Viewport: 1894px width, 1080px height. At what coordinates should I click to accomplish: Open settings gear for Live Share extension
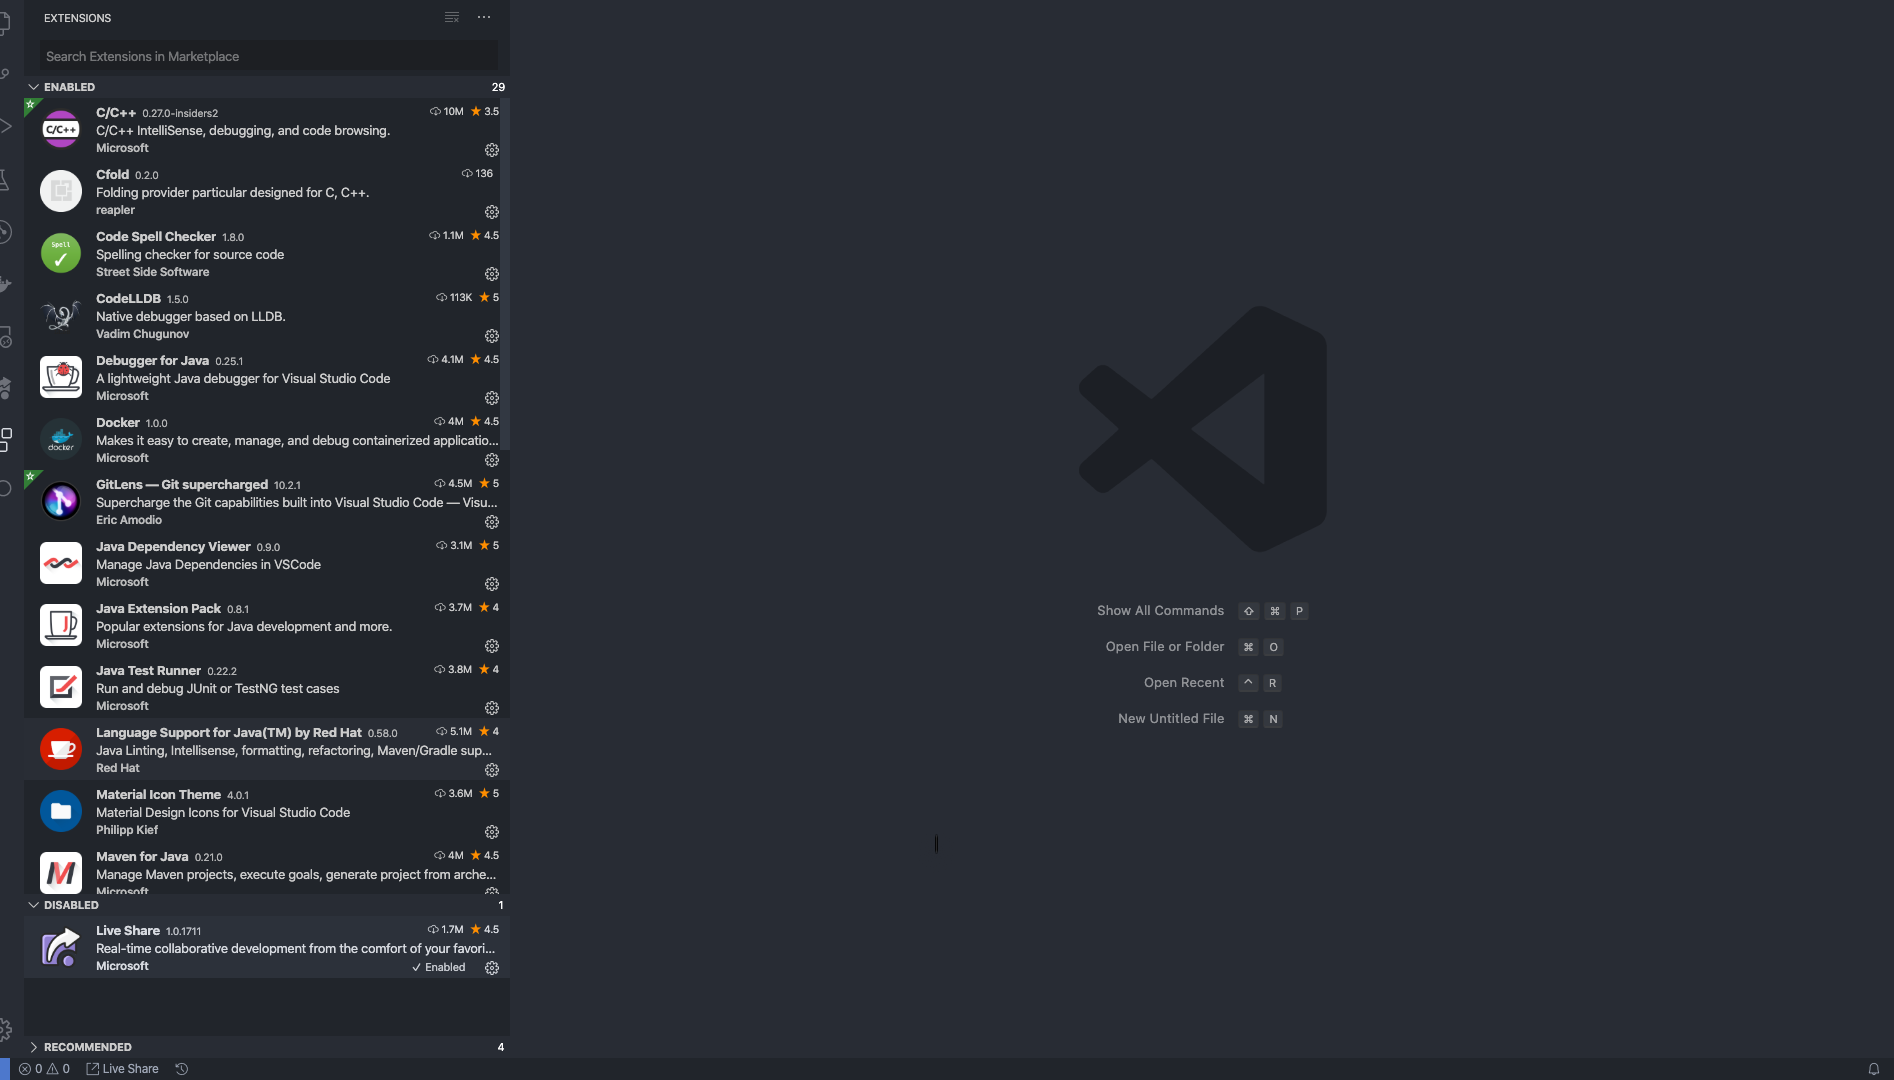coord(491,967)
